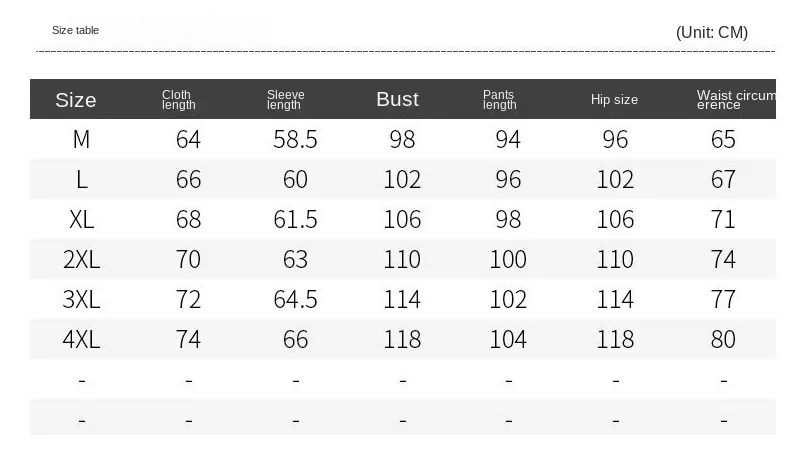Image resolution: width=805 pixels, height=456 pixels.
Task: Select the Unit: CM label
Action: (712, 32)
